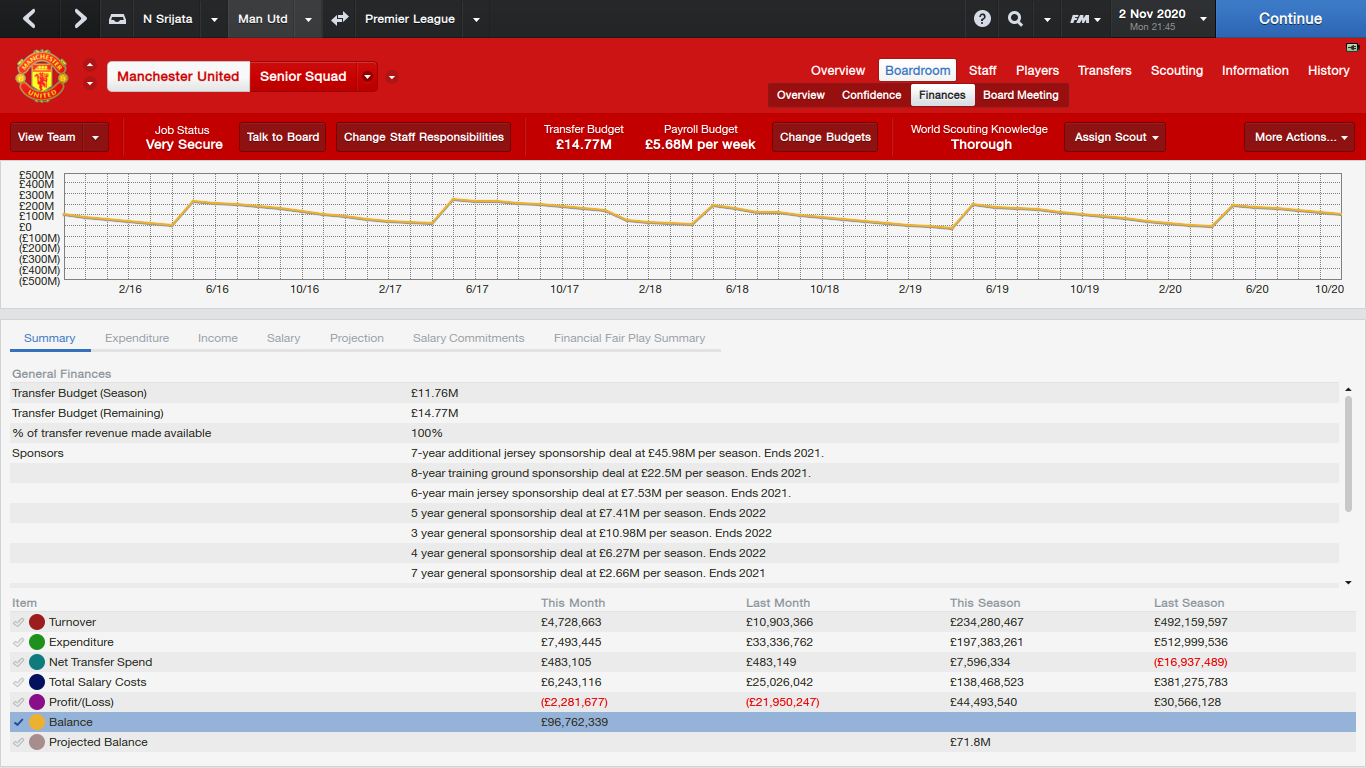Viewport: 1366px width, 768px height.
Task: Open the Scouting tab
Action: (1177, 70)
